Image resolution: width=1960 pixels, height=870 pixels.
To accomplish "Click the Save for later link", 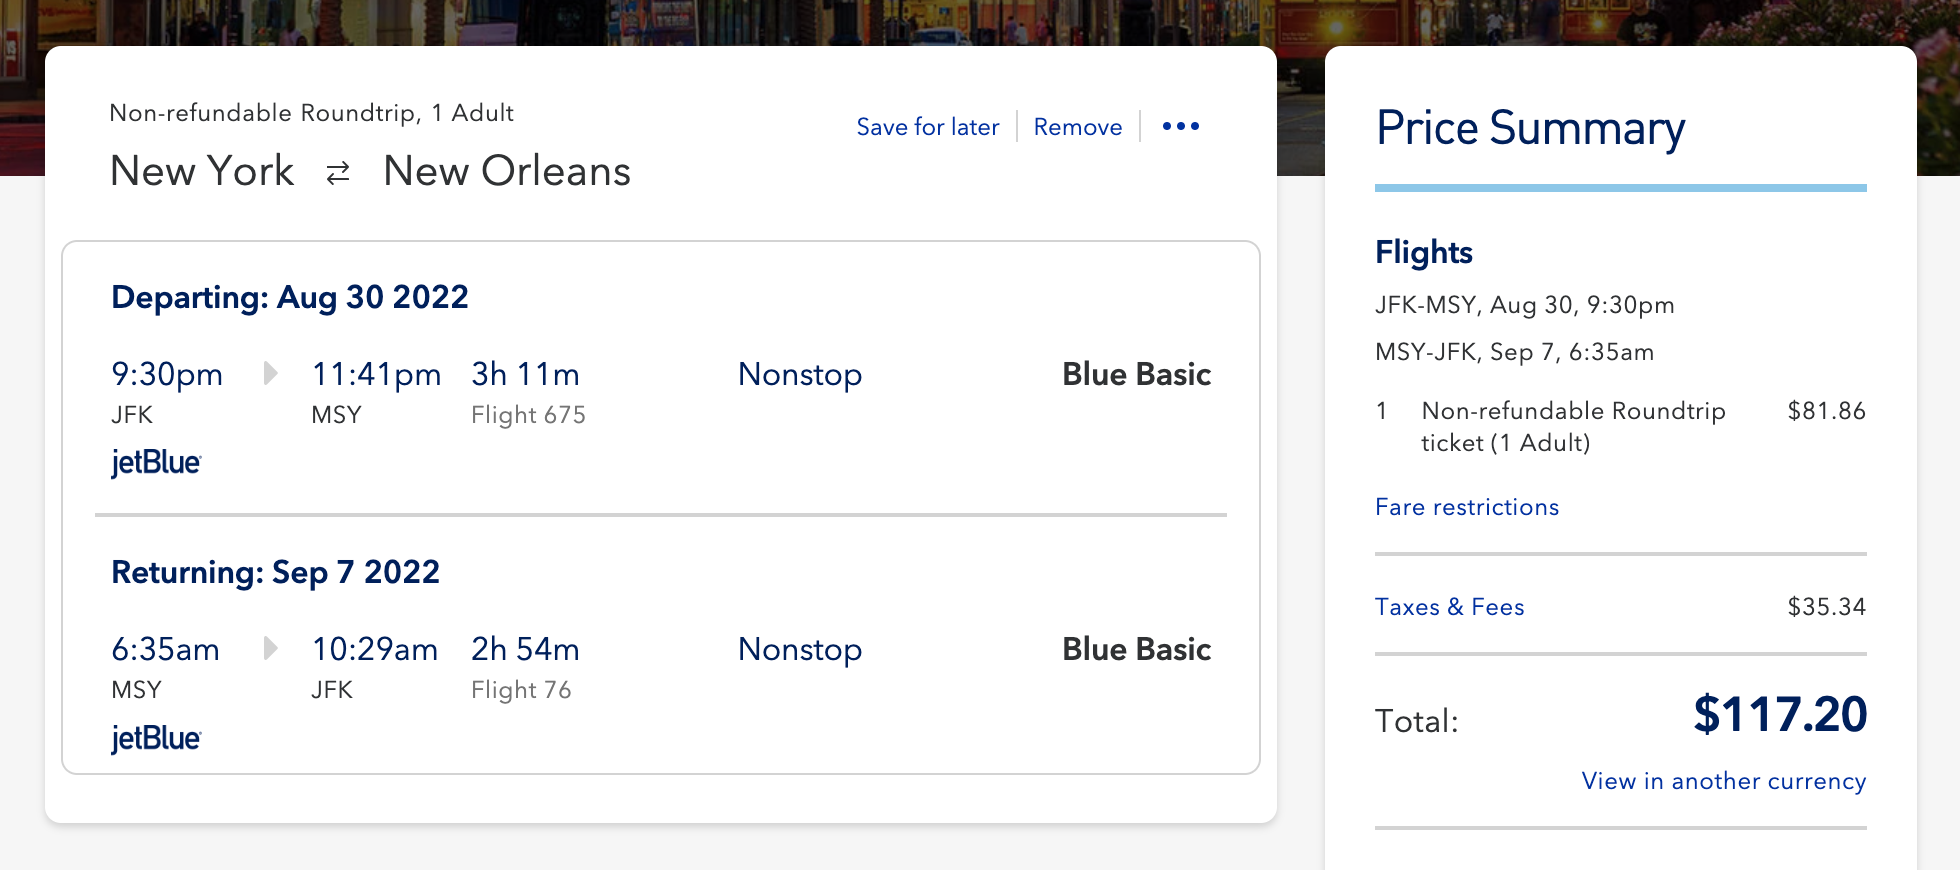I will click(x=927, y=127).
